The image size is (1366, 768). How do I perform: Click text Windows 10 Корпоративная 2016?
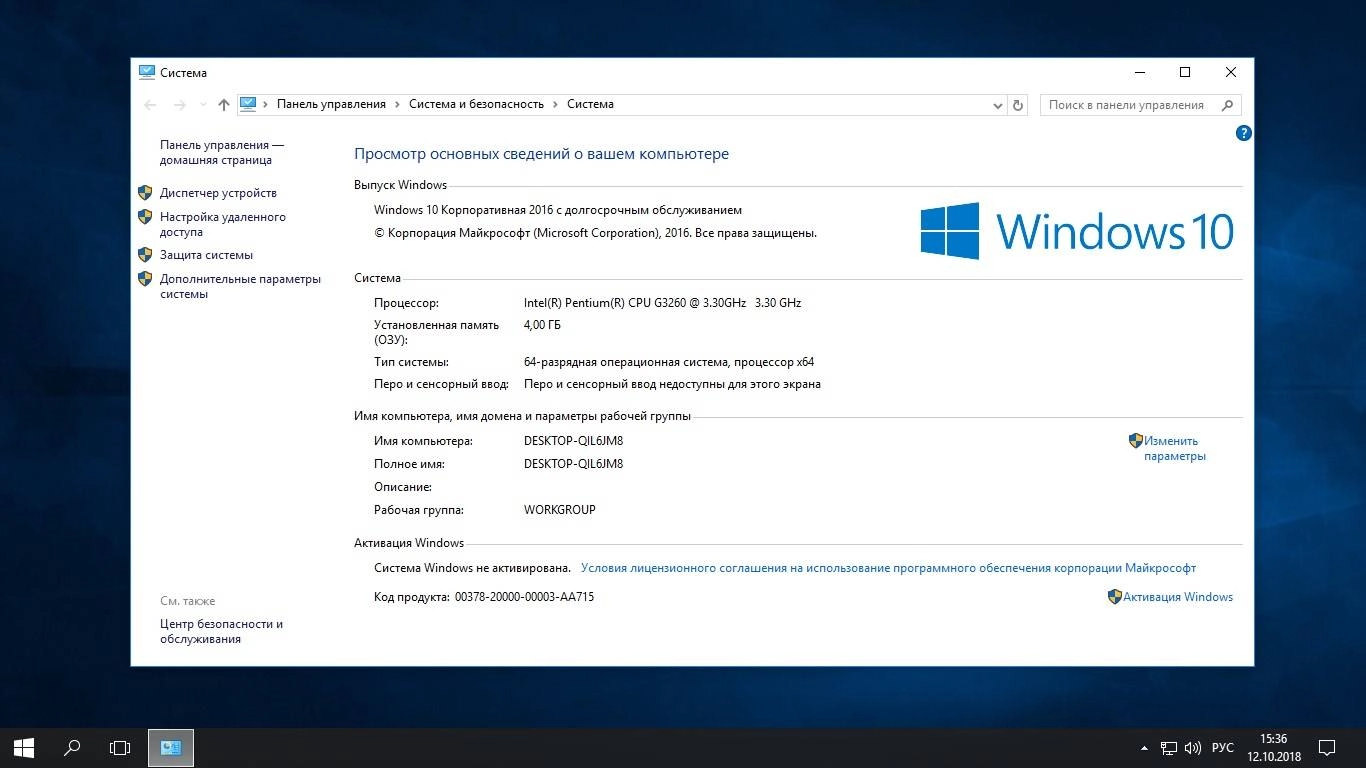(x=462, y=210)
